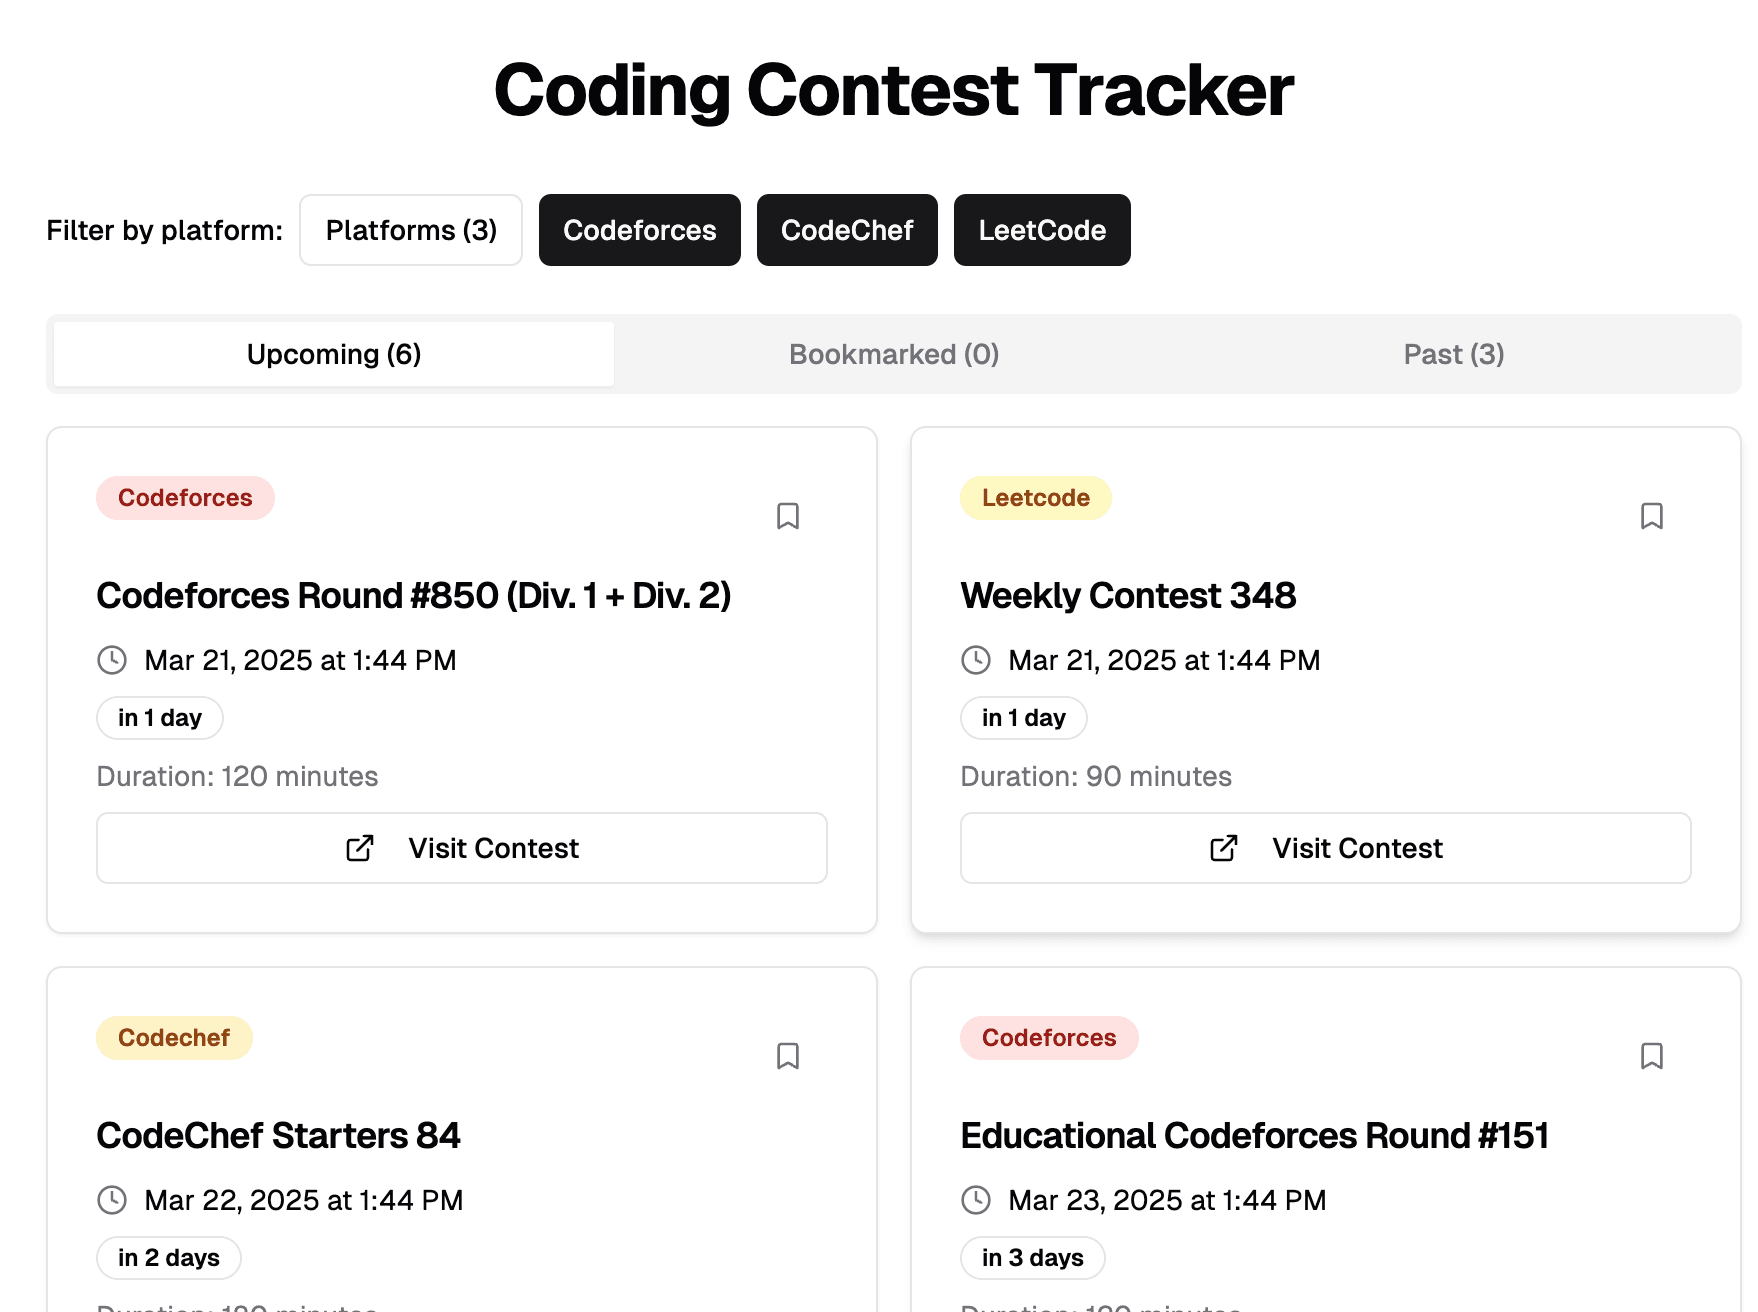Click the clock icon on Codeforces Round #850
1758x1312 pixels.
coord(111,660)
